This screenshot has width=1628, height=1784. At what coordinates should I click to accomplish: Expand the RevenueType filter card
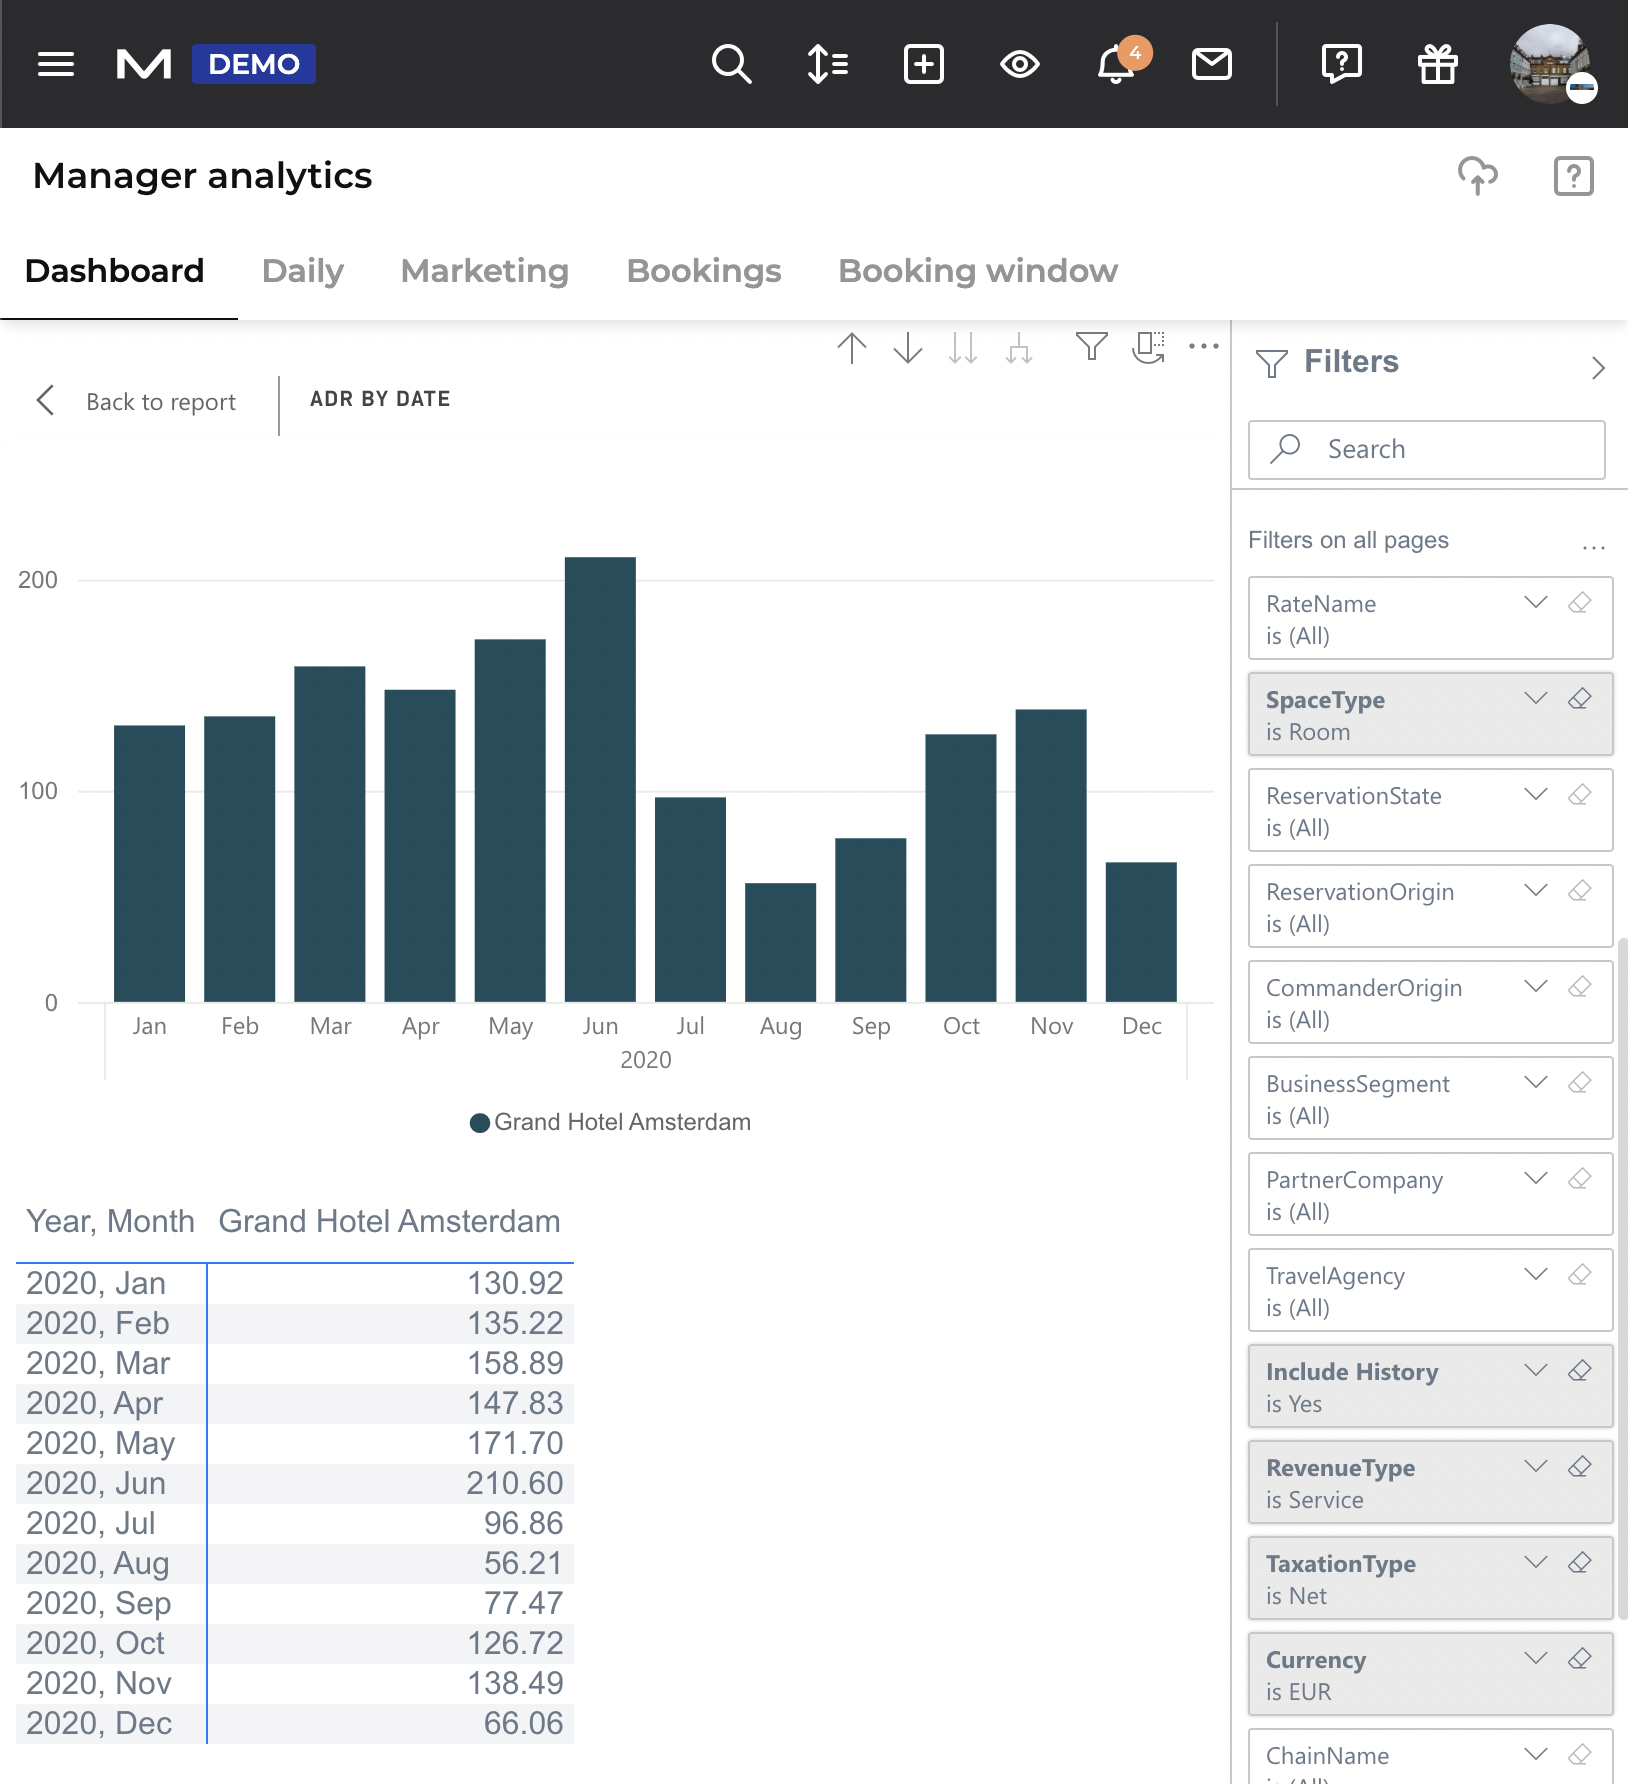coord(1536,1466)
